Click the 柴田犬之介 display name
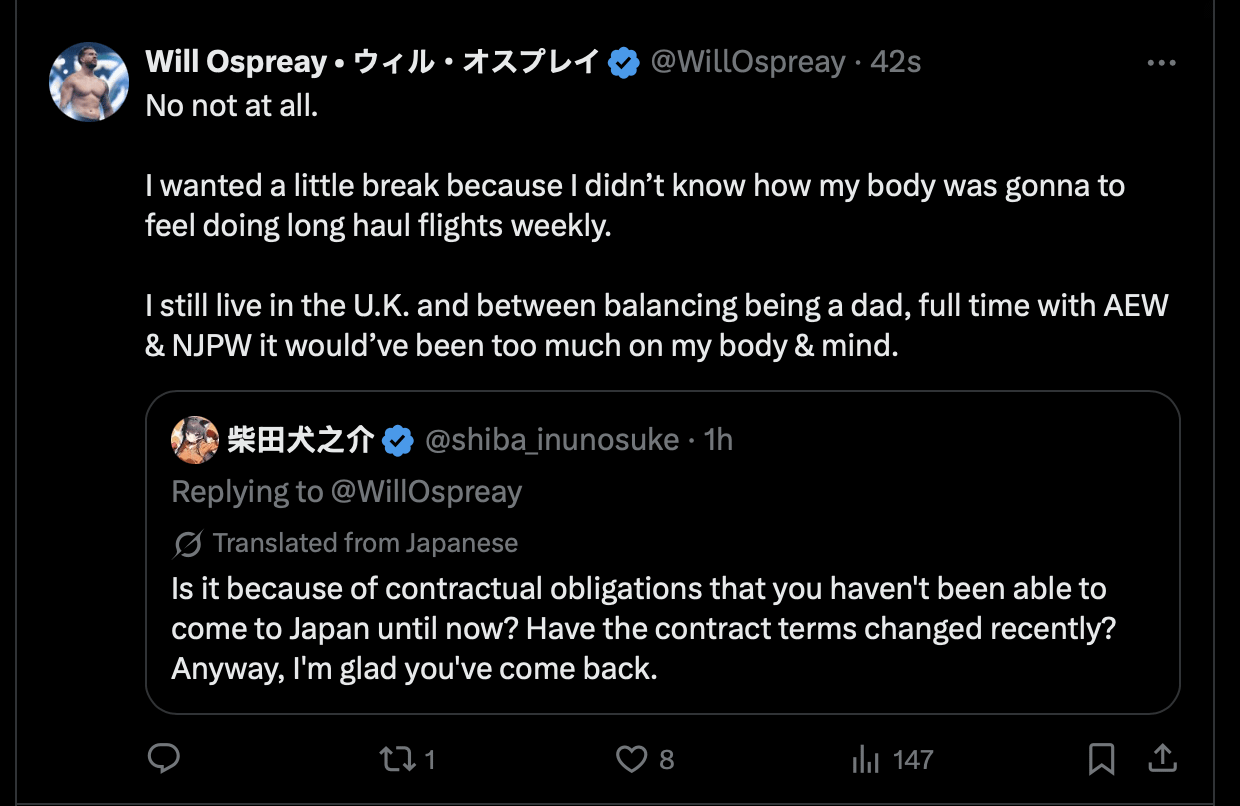 pyautogui.click(x=300, y=440)
